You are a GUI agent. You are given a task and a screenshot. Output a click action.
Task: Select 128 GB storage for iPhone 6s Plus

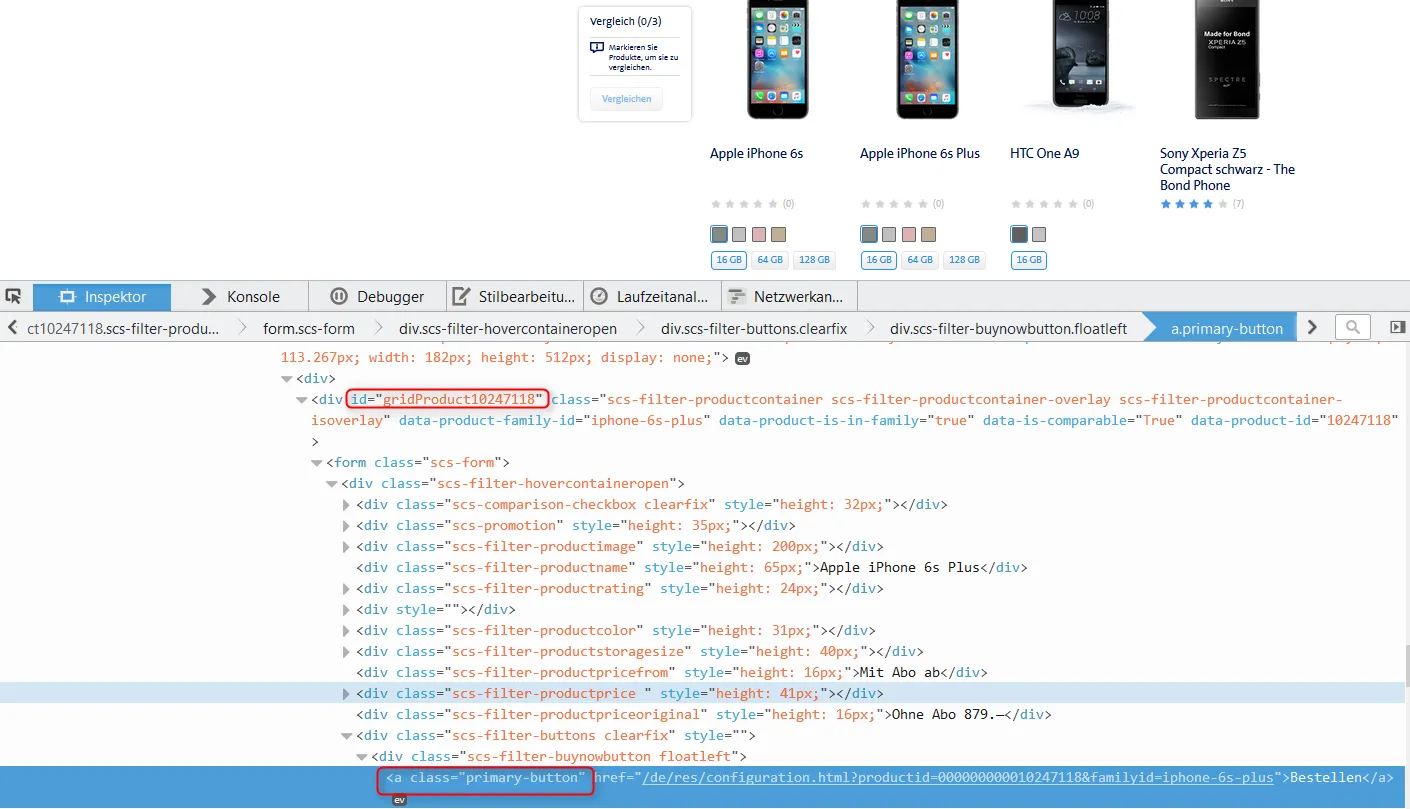pos(964,260)
